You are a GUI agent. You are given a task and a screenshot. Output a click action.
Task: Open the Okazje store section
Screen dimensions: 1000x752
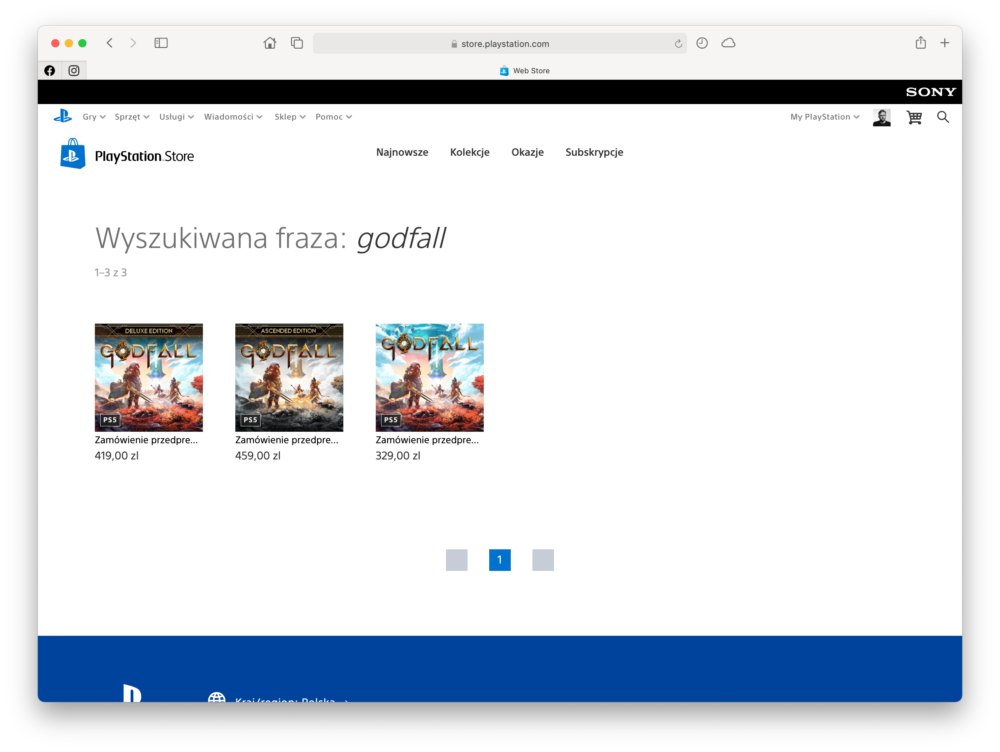click(527, 152)
